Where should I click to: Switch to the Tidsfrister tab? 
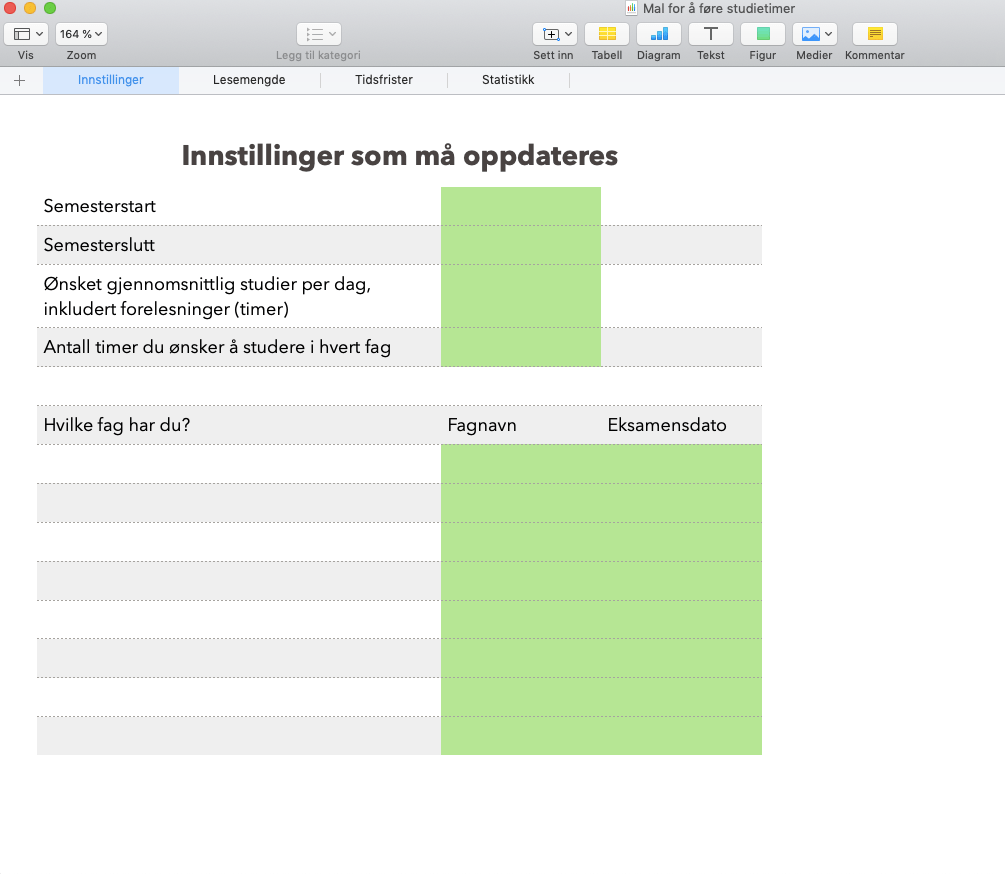point(384,80)
